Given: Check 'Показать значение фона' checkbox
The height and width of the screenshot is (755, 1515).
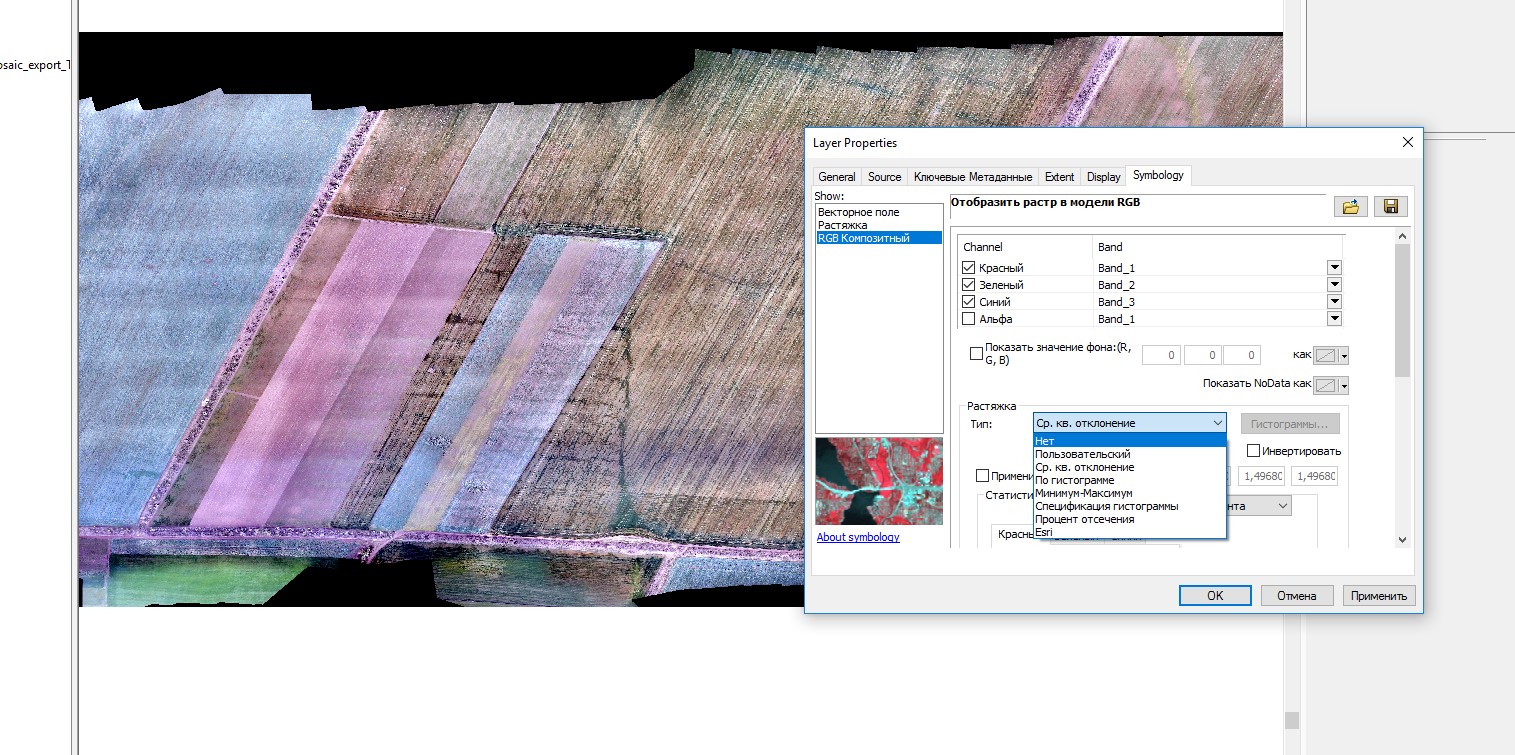Looking at the screenshot, I should pos(977,353).
